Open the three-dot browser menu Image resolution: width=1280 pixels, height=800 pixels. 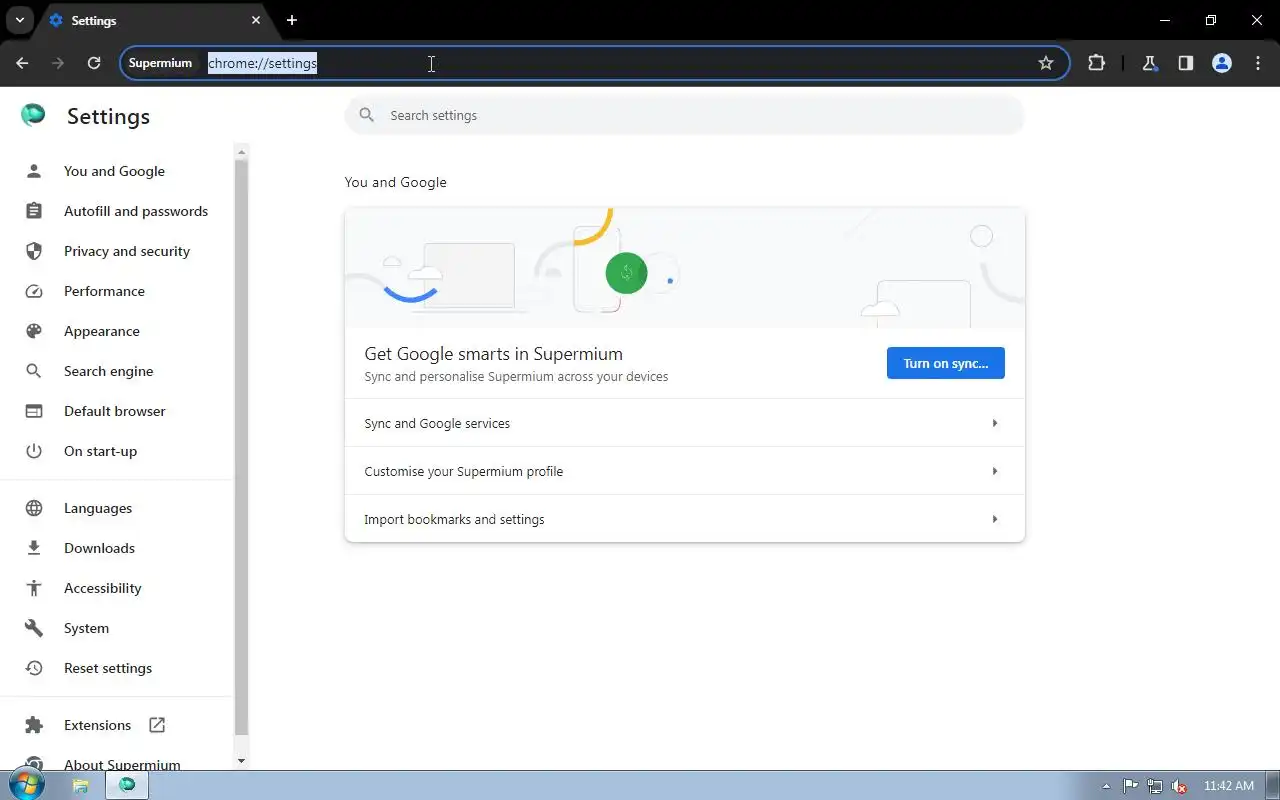pos(1258,63)
